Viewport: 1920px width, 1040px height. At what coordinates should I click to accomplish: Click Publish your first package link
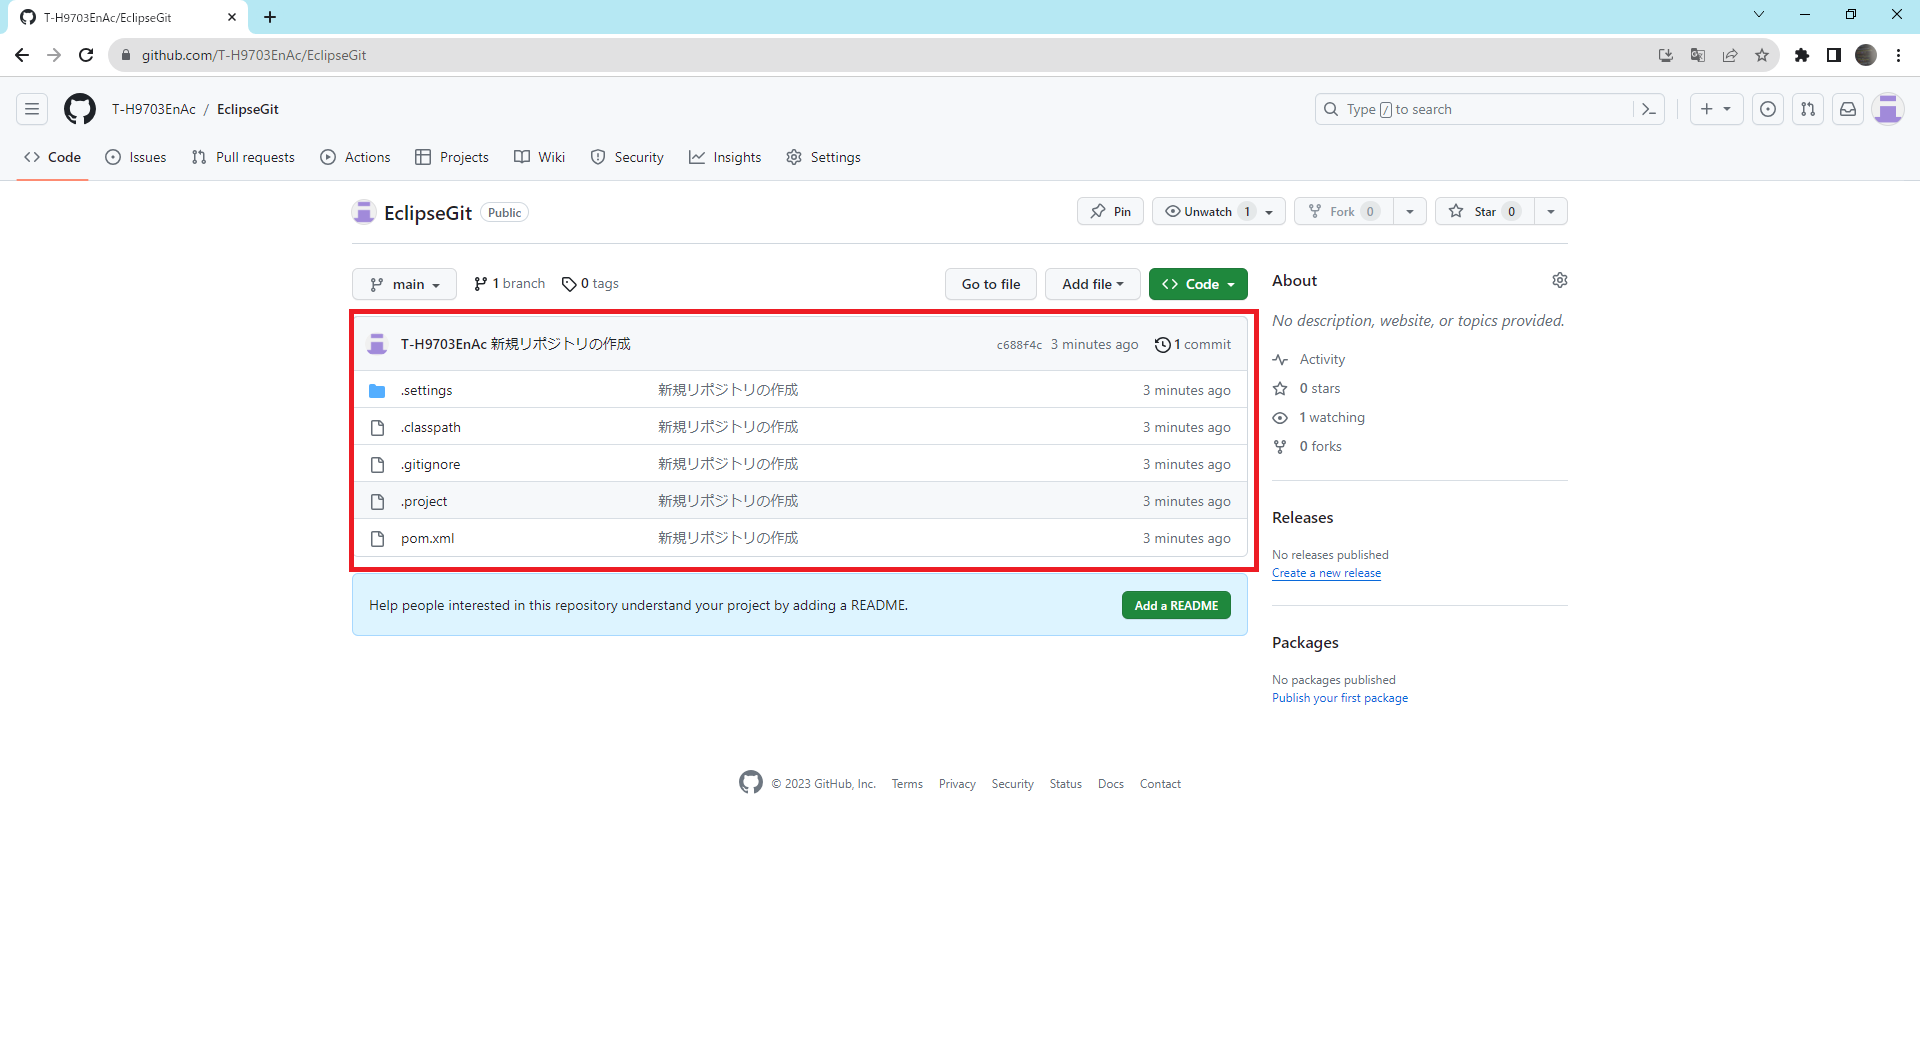coord(1340,698)
